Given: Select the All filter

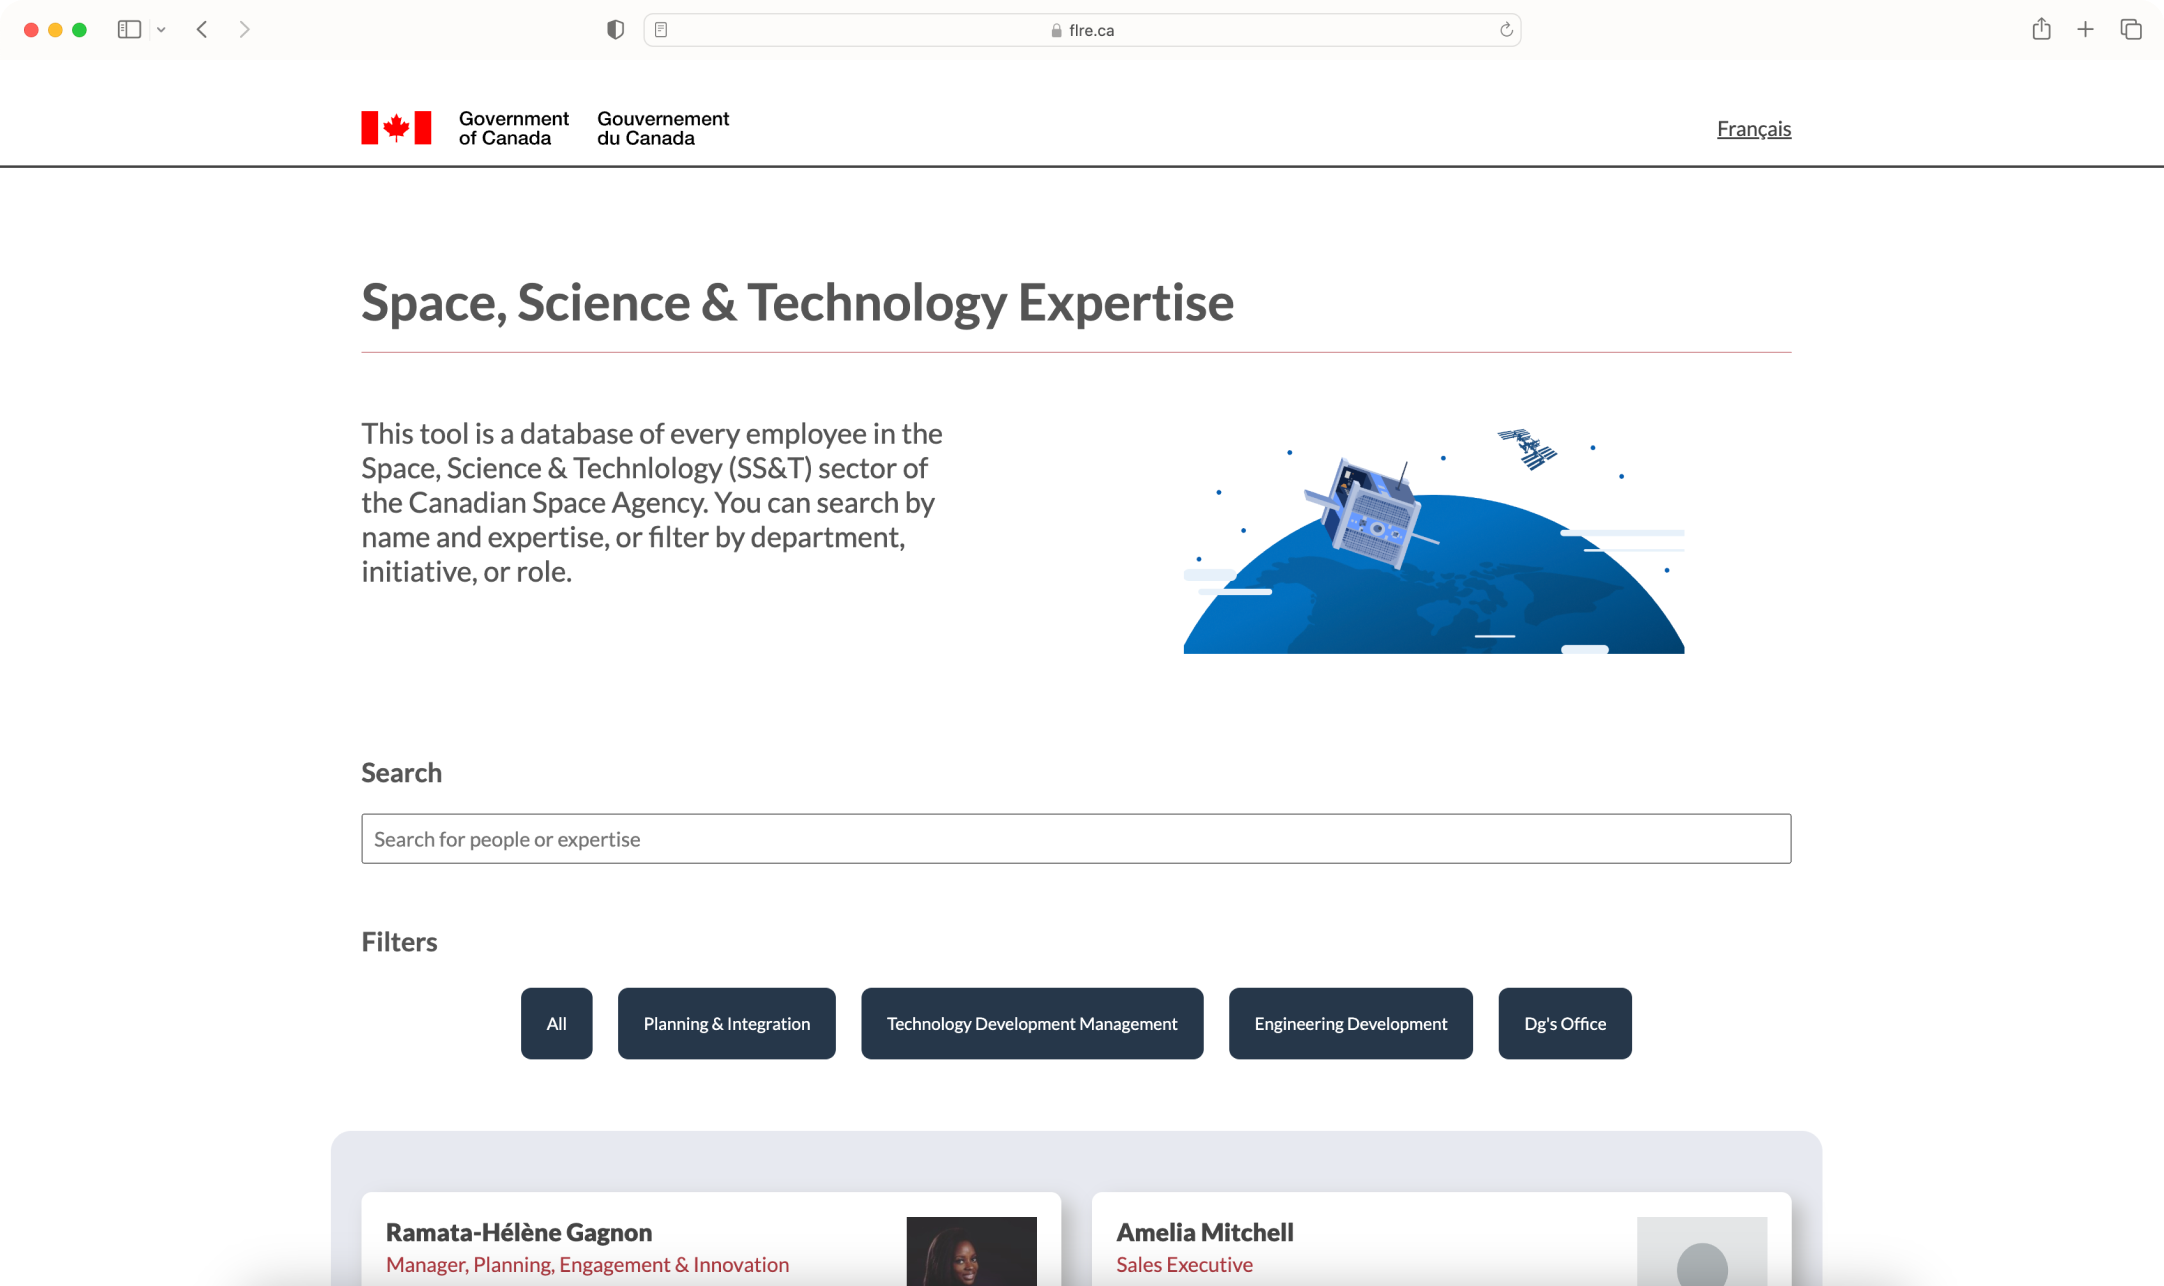Looking at the screenshot, I should 556,1023.
